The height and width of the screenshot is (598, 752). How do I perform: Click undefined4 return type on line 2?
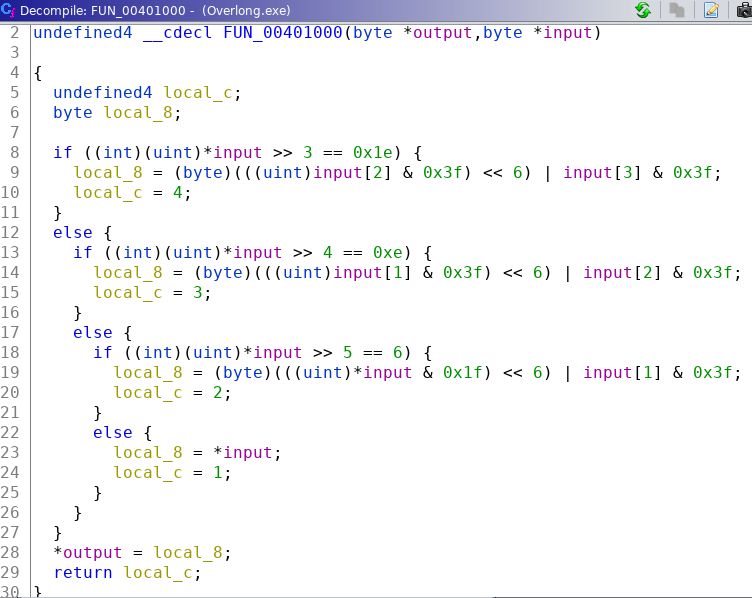[83, 33]
